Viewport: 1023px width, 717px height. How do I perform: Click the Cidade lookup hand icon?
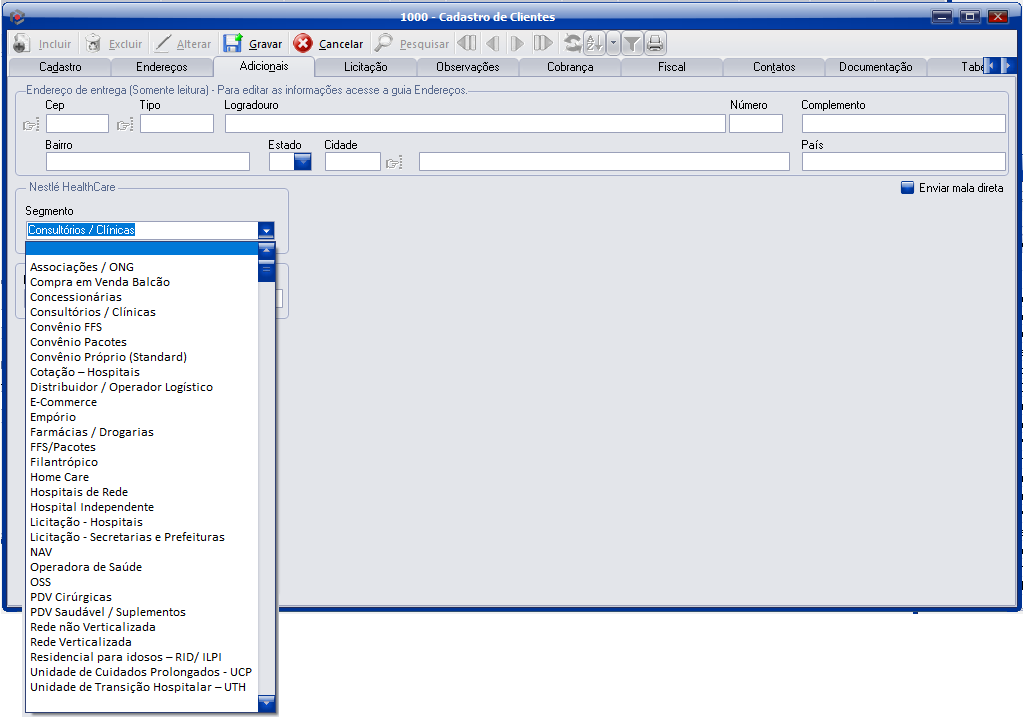point(394,162)
